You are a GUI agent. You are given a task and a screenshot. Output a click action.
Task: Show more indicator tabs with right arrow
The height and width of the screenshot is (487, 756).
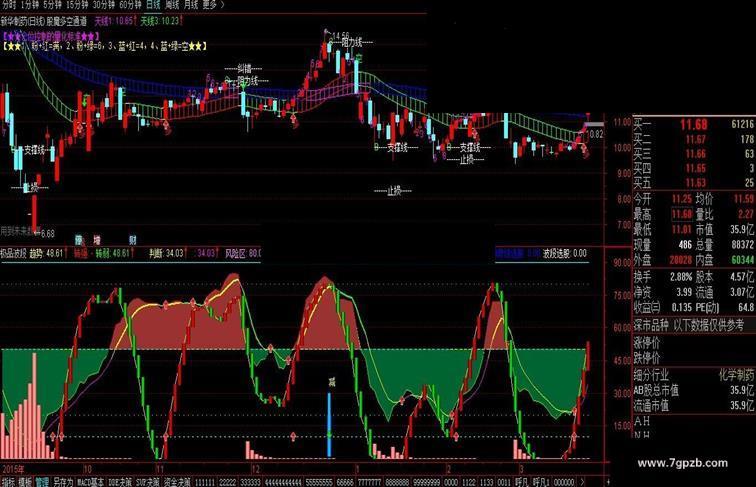click(582, 482)
